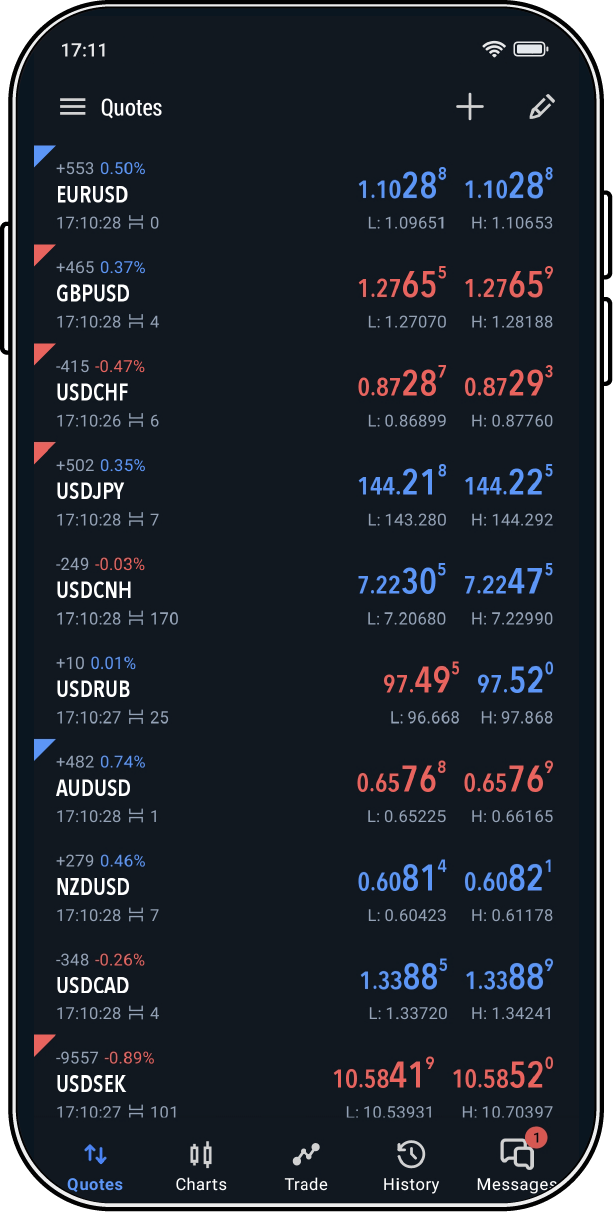Viewport: 613px width, 1227px height.
Task: Tap the USDJPY bid price 144.21
Action: (402, 484)
